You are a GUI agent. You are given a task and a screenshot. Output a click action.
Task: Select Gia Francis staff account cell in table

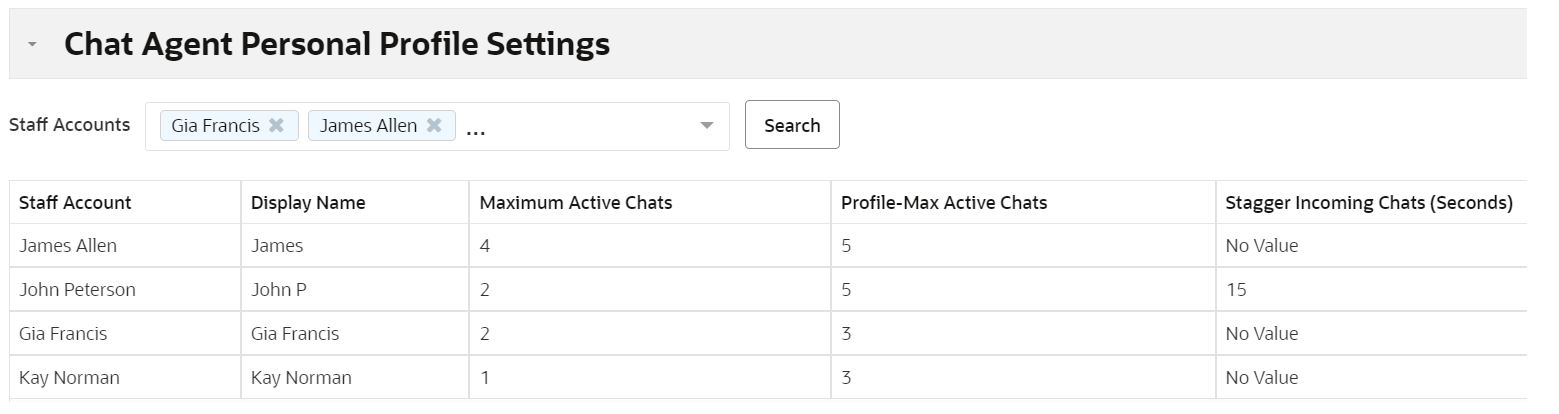pos(63,334)
